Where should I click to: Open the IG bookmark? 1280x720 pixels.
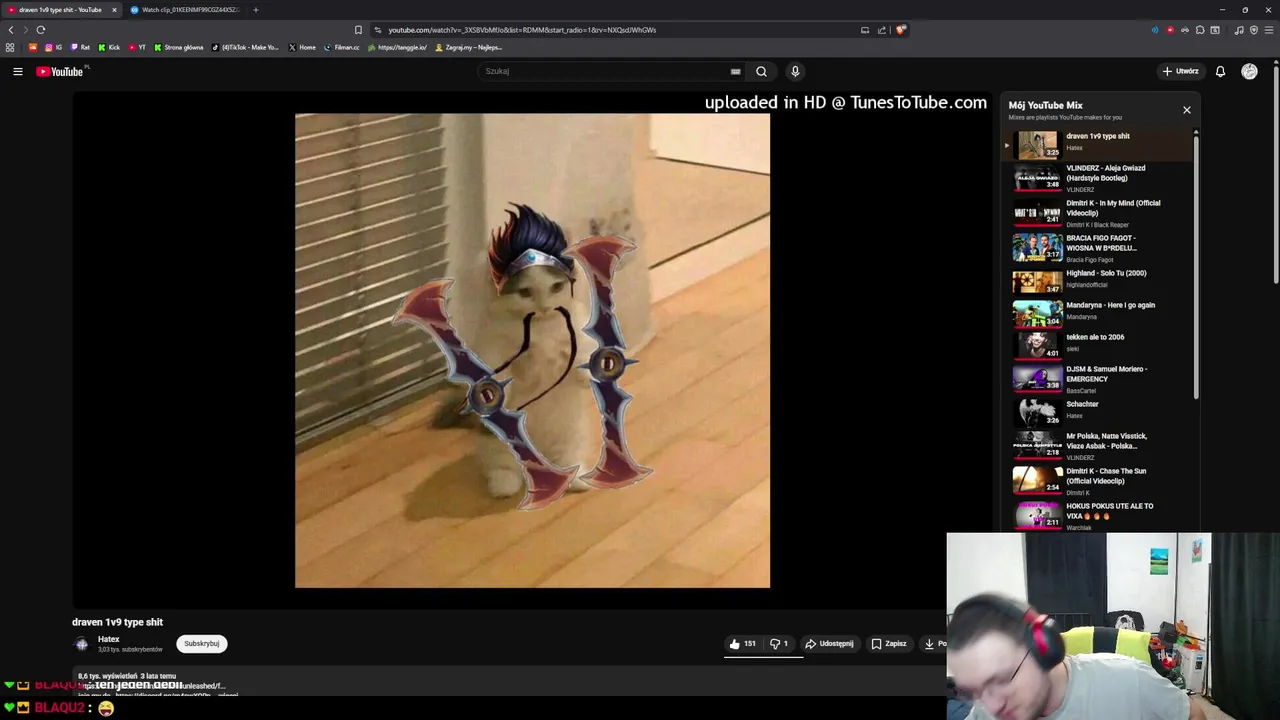coord(53,47)
